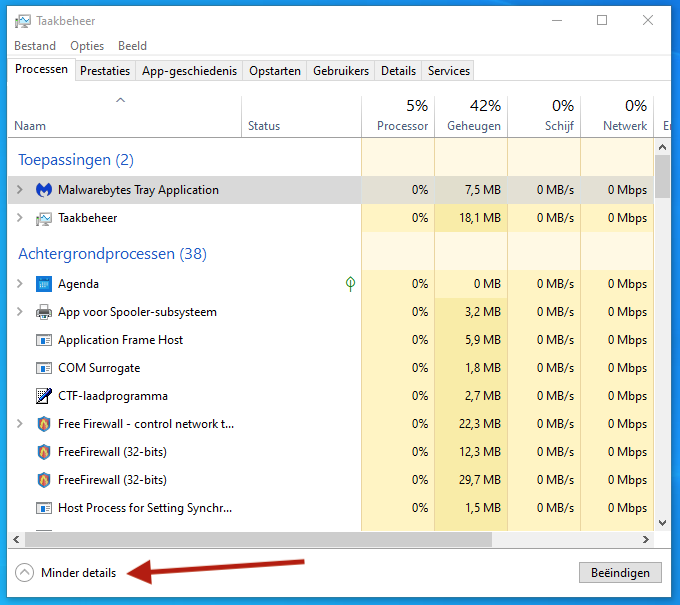680x605 pixels.
Task: Expand the Malwarebytes Tray Application row
Action: pyautogui.click(x=19, y=190)
